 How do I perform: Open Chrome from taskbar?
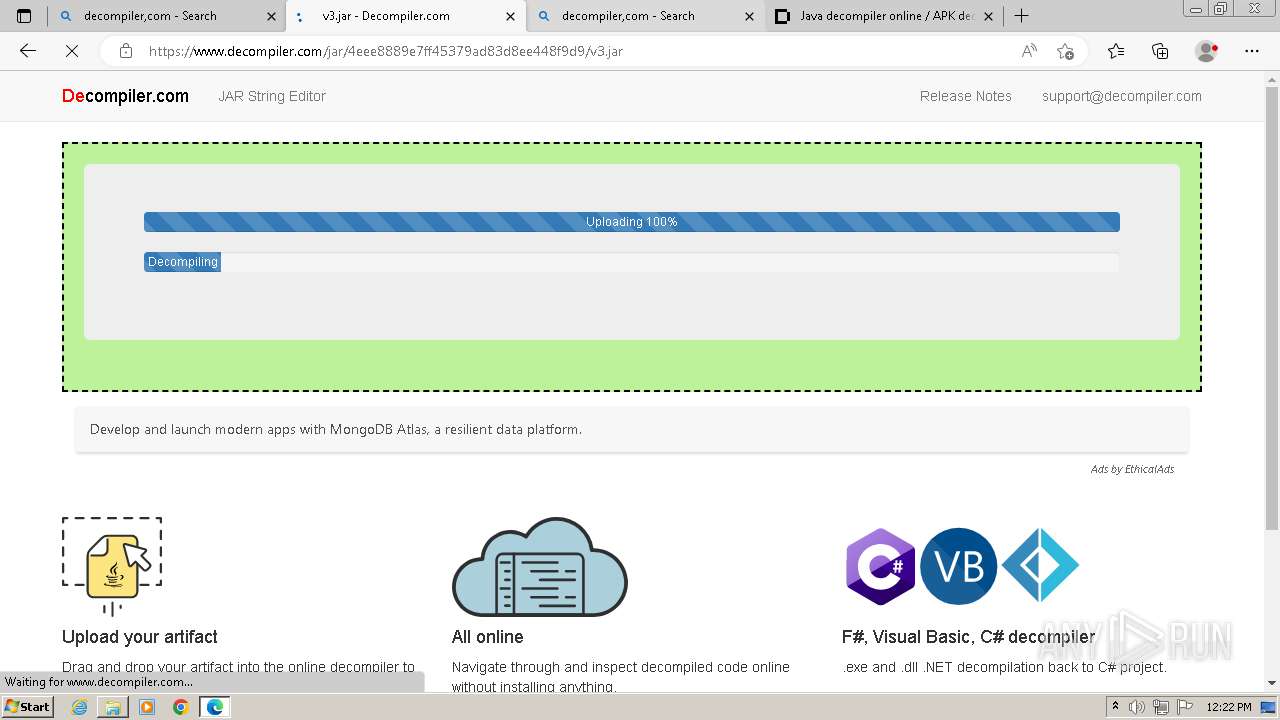point(181,707)
